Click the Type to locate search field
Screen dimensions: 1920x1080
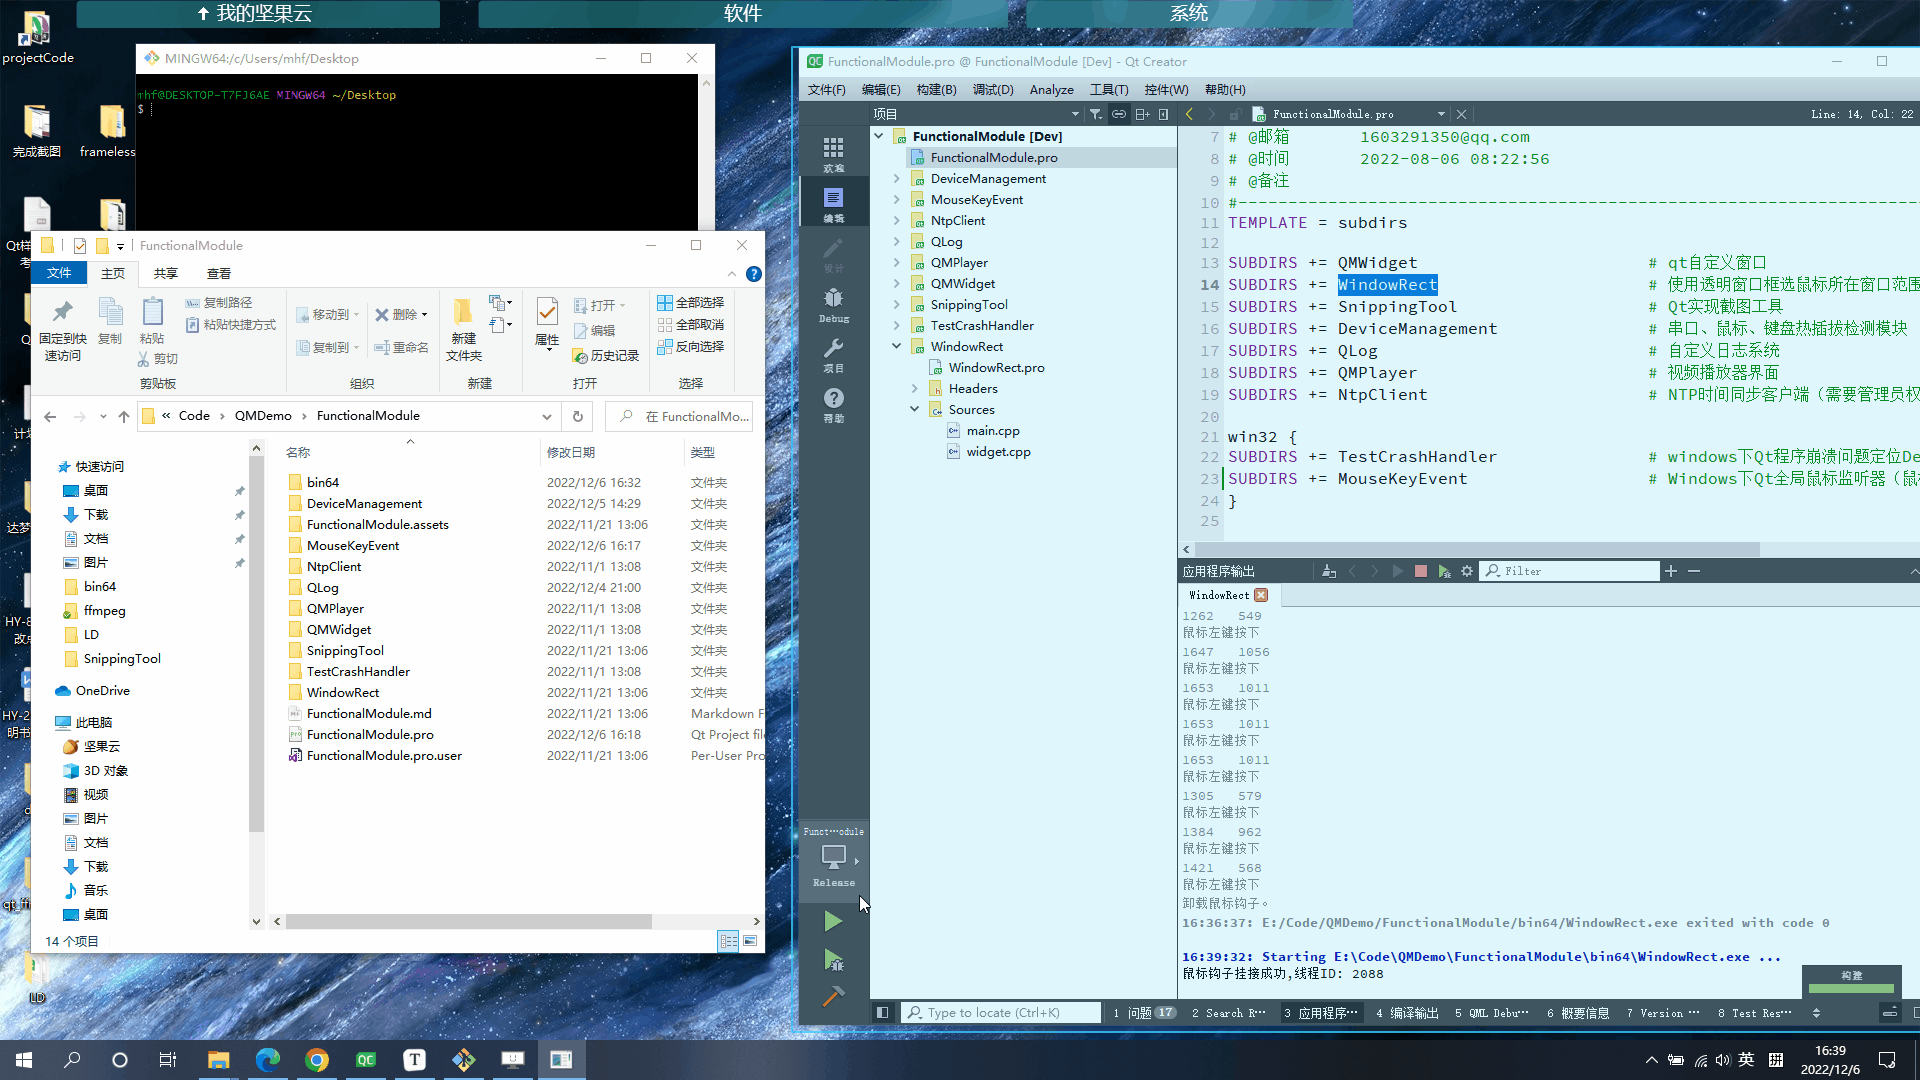point(1000,1012)
